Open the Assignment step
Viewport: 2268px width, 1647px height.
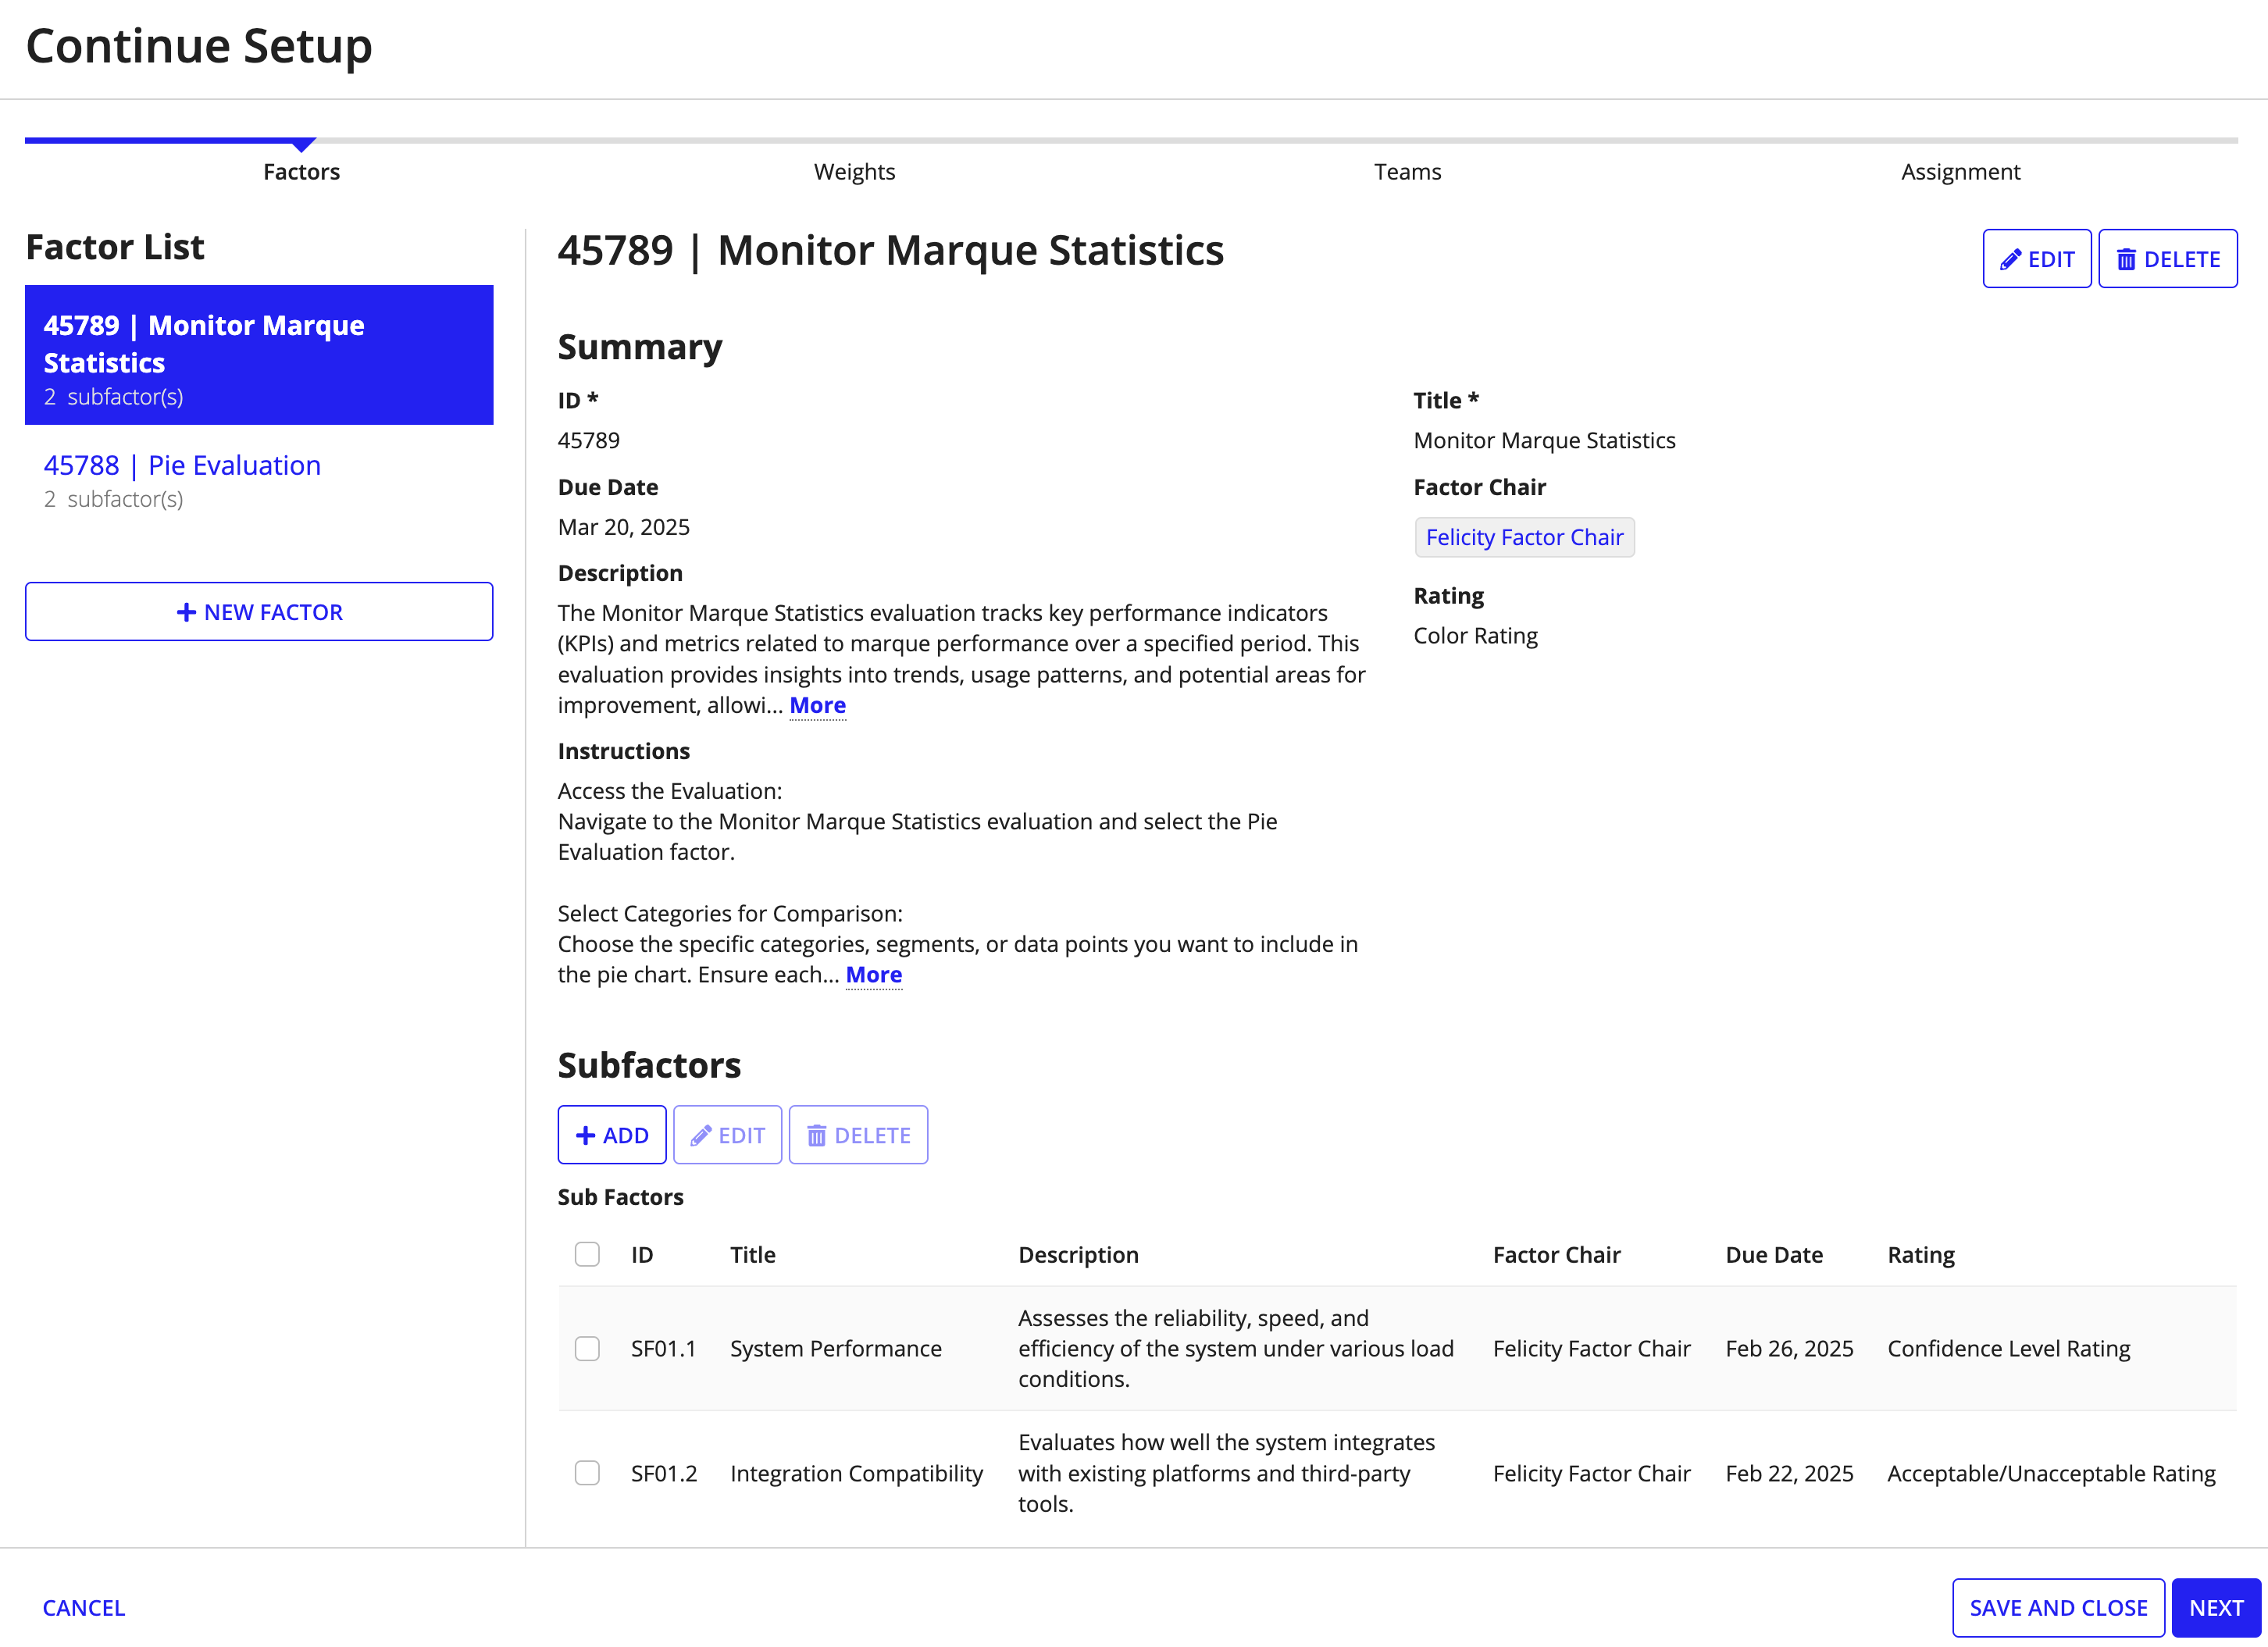point(1960,172)
